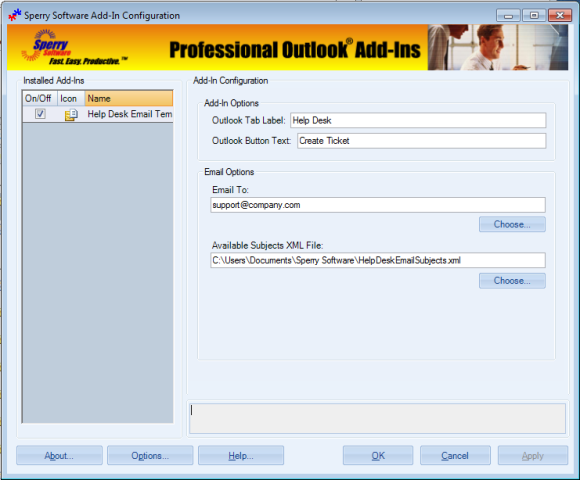This screenshot has height=480, width=580.
Task: Focus the Outlook Tab Label field
Action: 418,121
